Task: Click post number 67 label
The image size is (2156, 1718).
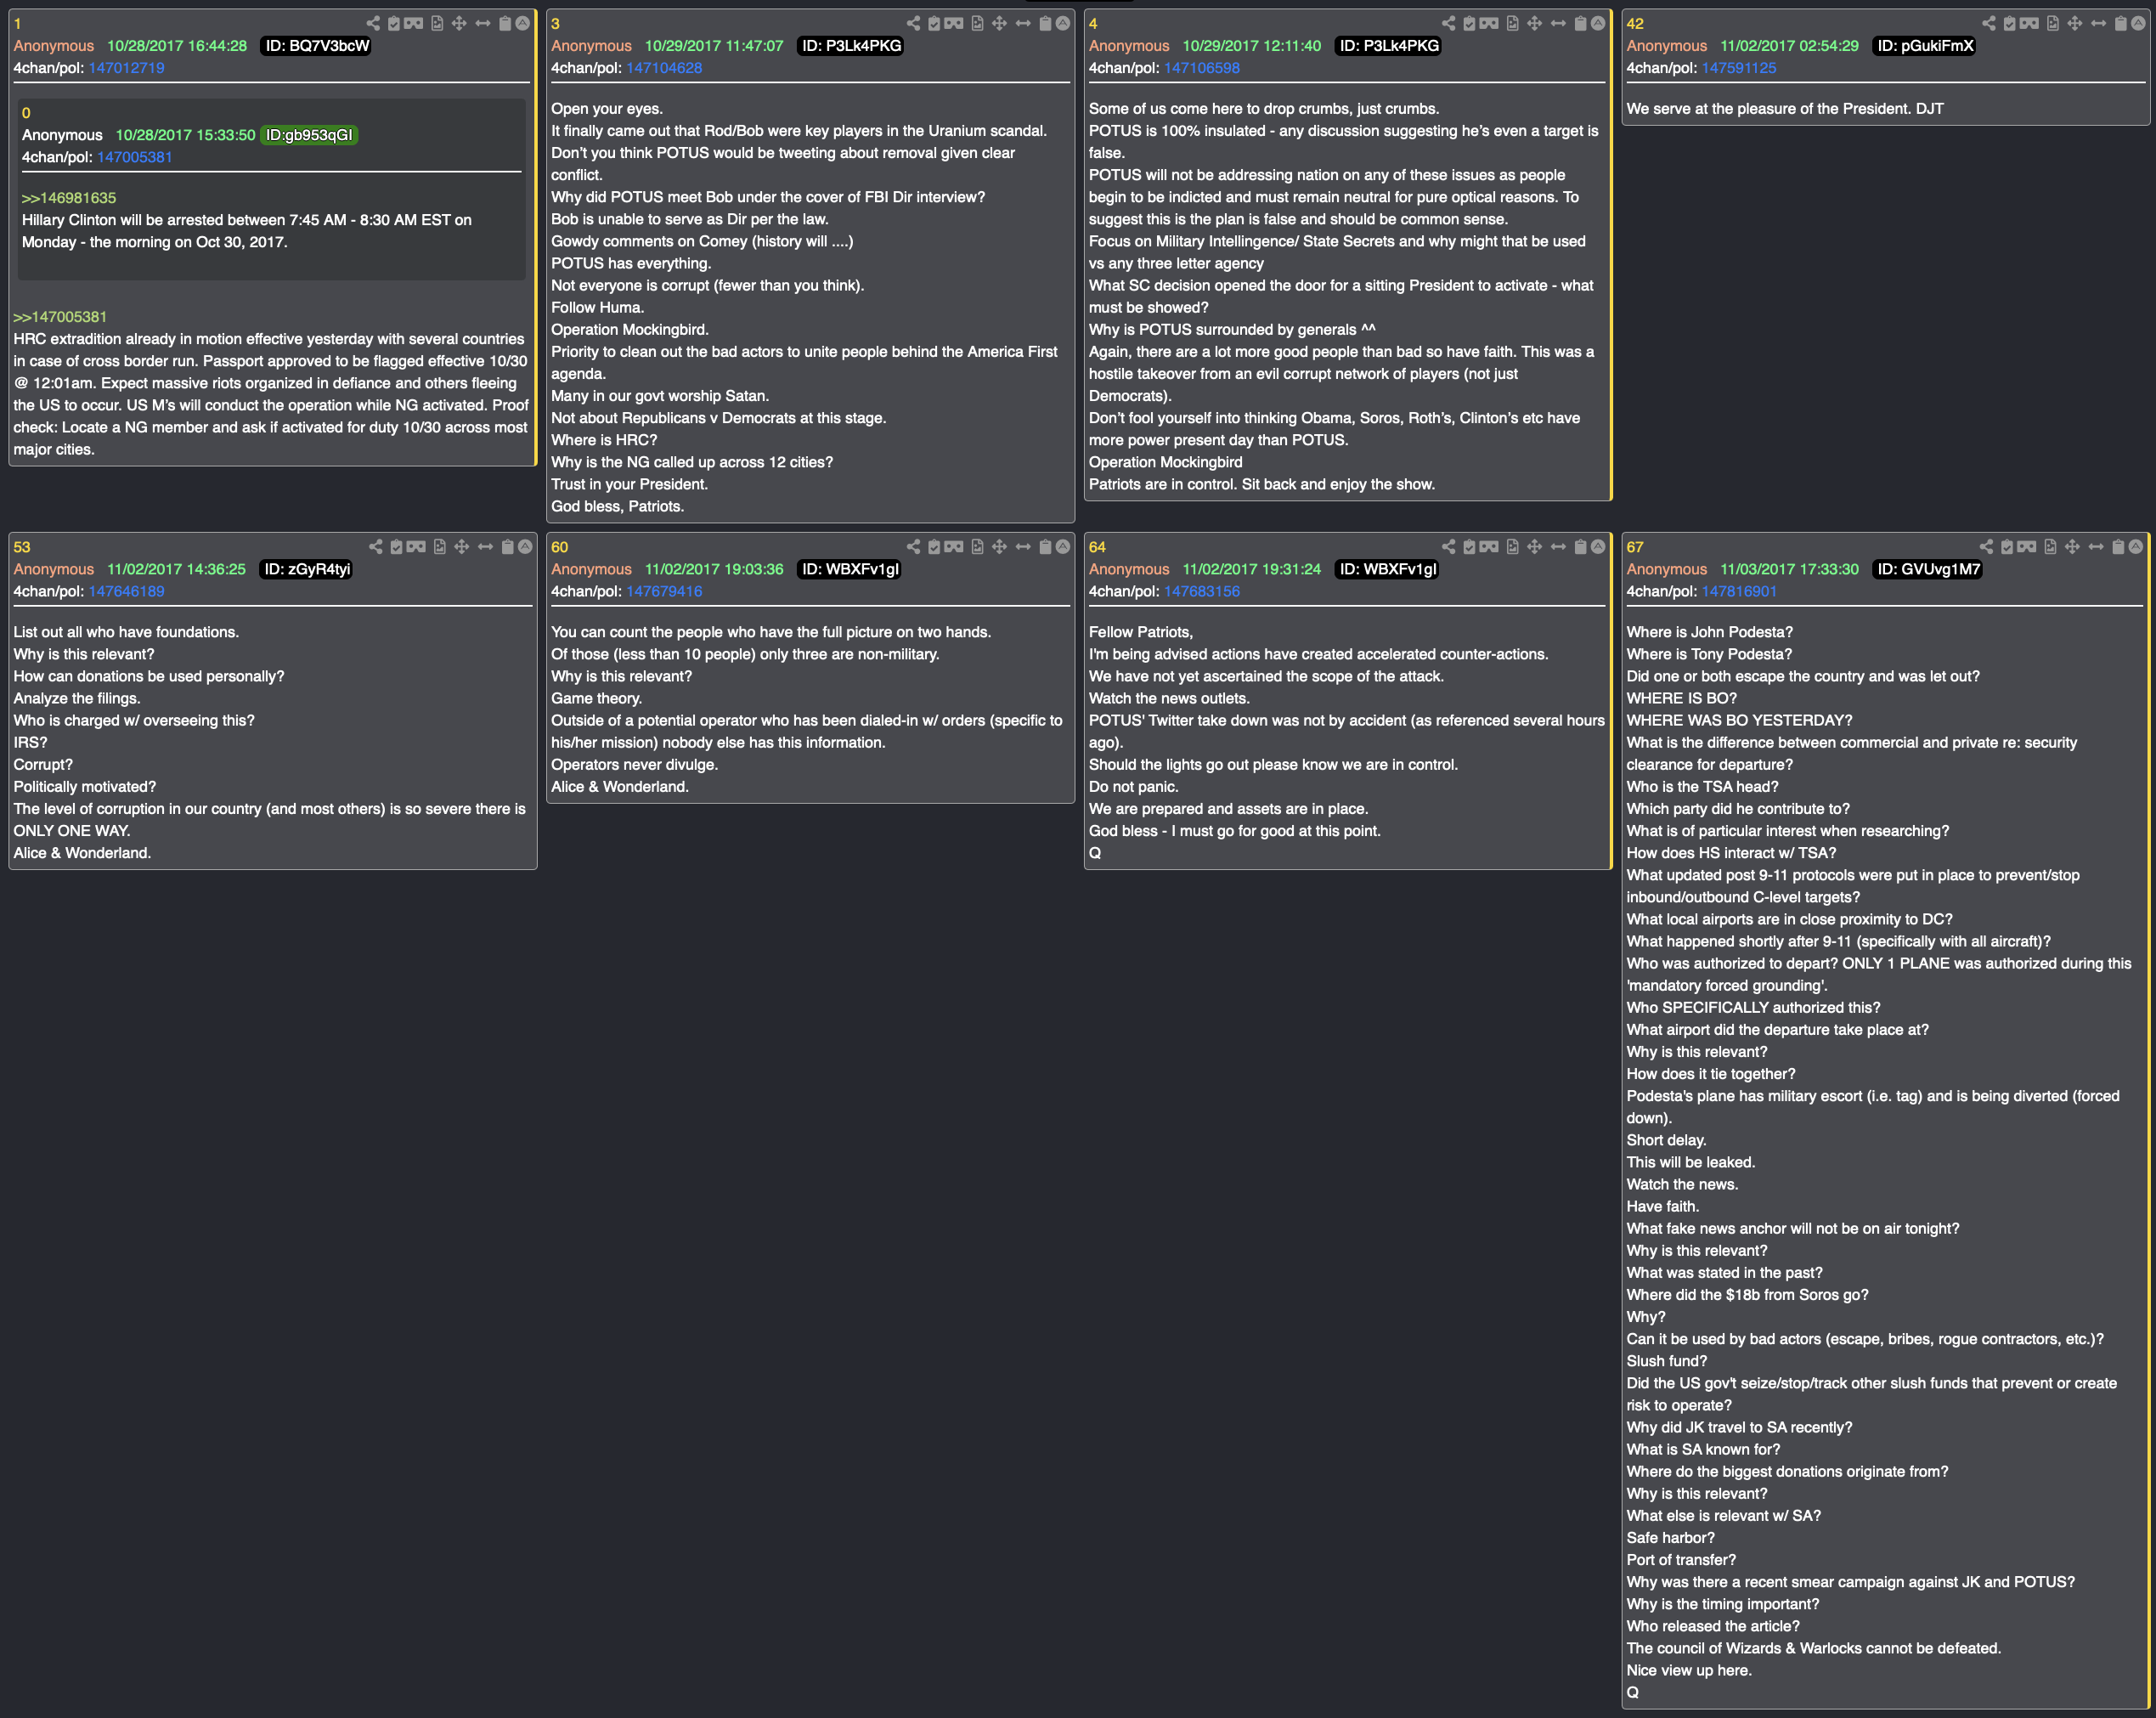Action: 1635,547
